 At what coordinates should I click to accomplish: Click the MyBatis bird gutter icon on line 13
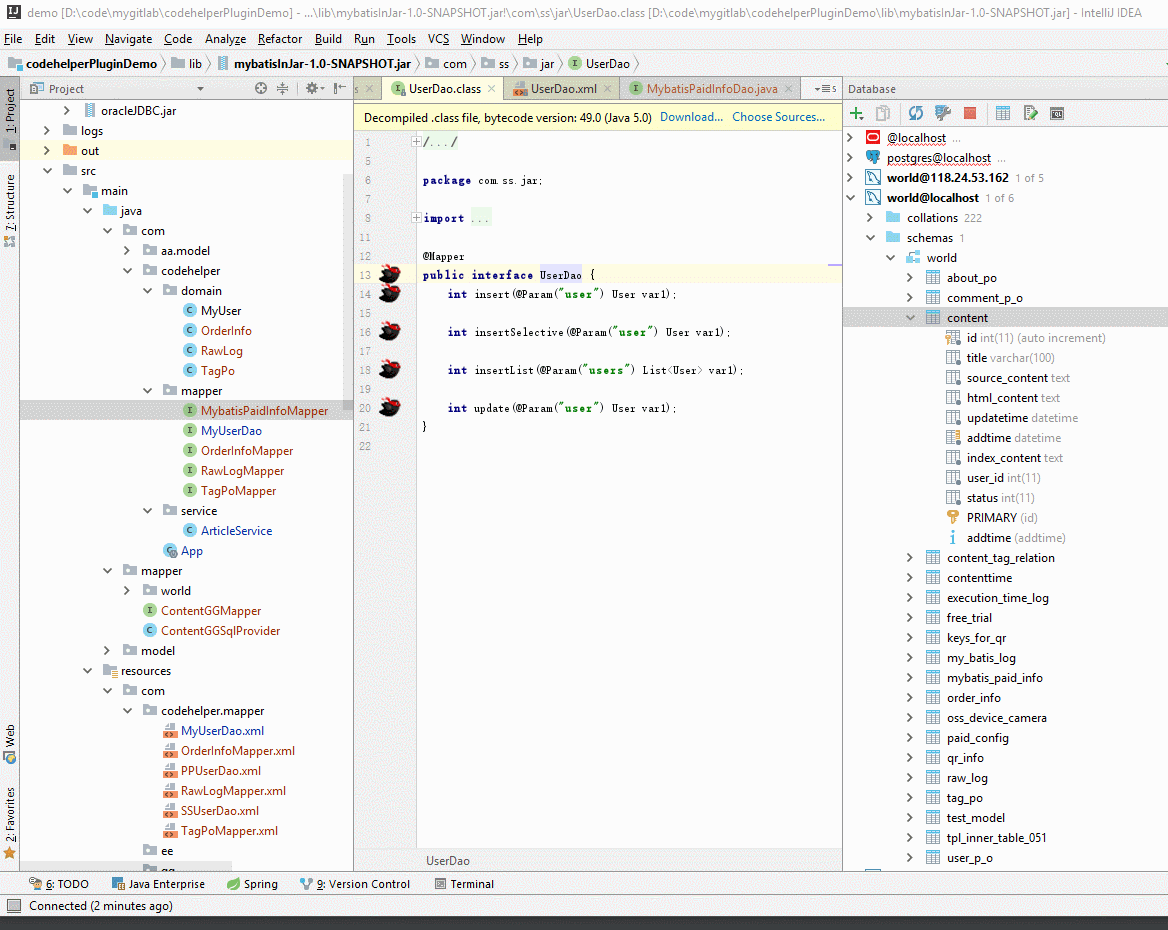(x=390, y=273)
